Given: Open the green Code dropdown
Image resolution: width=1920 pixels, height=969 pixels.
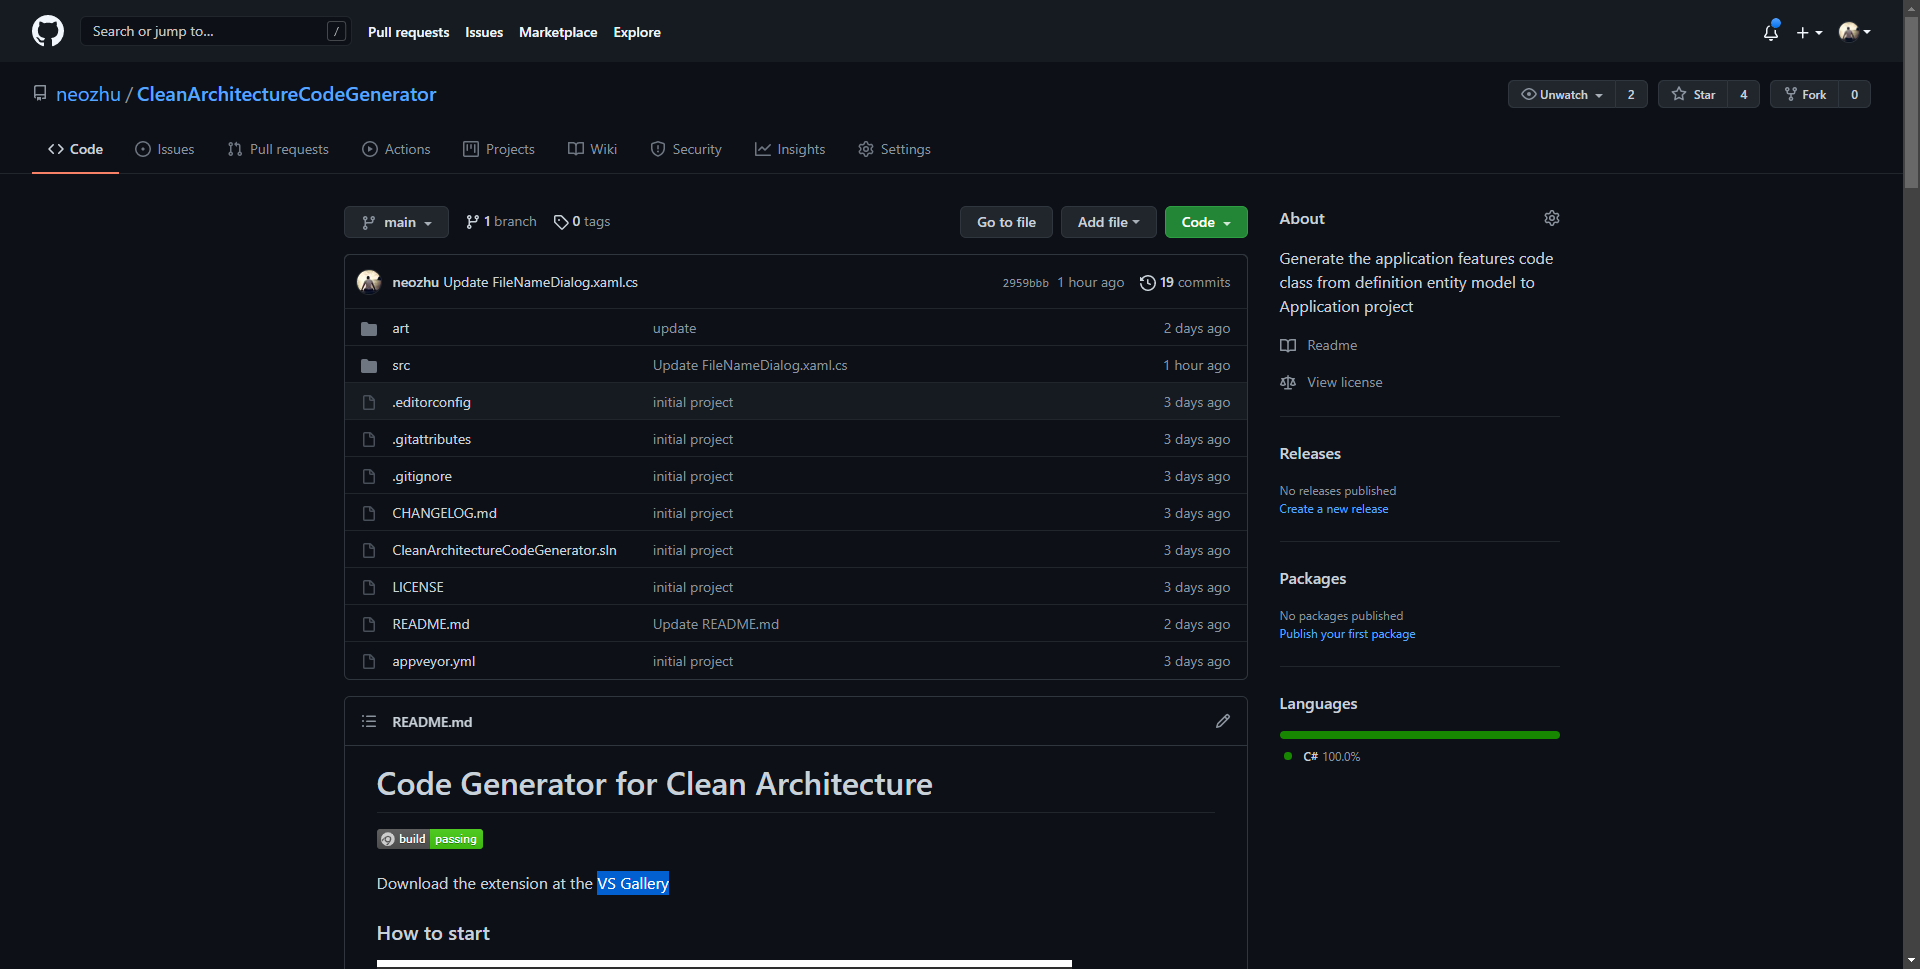Looking at the screenshot, I should pyautogui.click(x=1206, y=222).
